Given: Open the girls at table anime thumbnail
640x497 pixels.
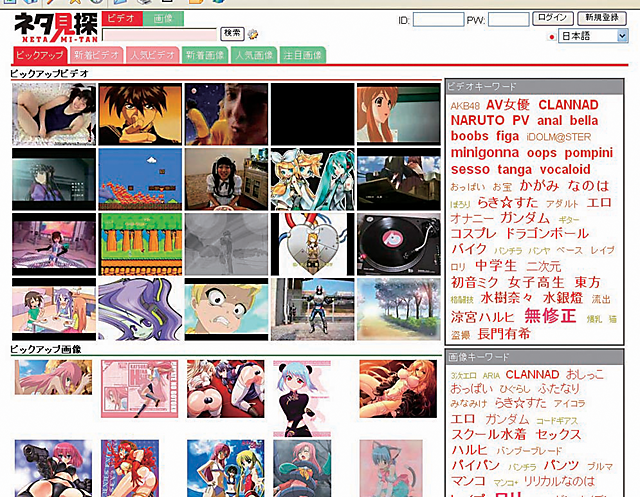Looking at the screenshot, I should [x=54, y=309].
